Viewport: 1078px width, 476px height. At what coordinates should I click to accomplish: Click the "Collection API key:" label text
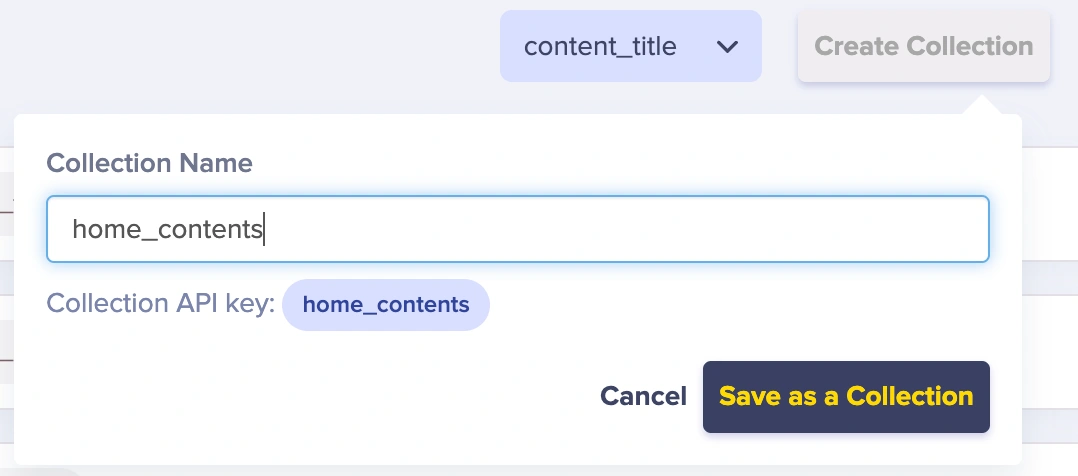click(161, 305)
